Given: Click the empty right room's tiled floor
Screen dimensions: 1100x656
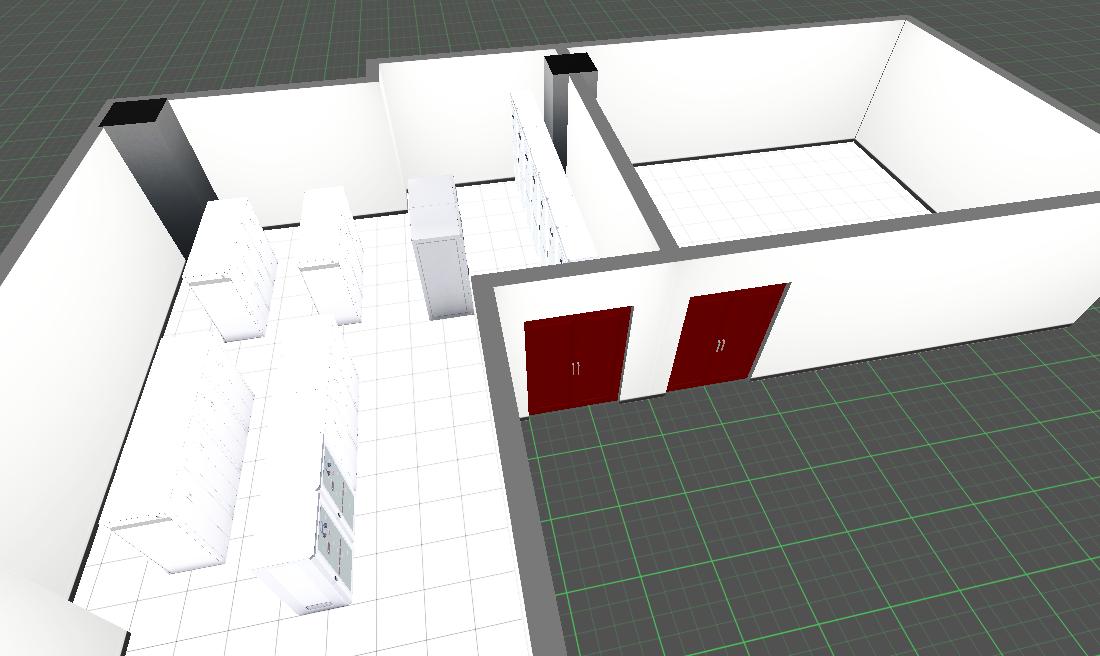Looking at the screenshot, I should click(x=780, y=195).
